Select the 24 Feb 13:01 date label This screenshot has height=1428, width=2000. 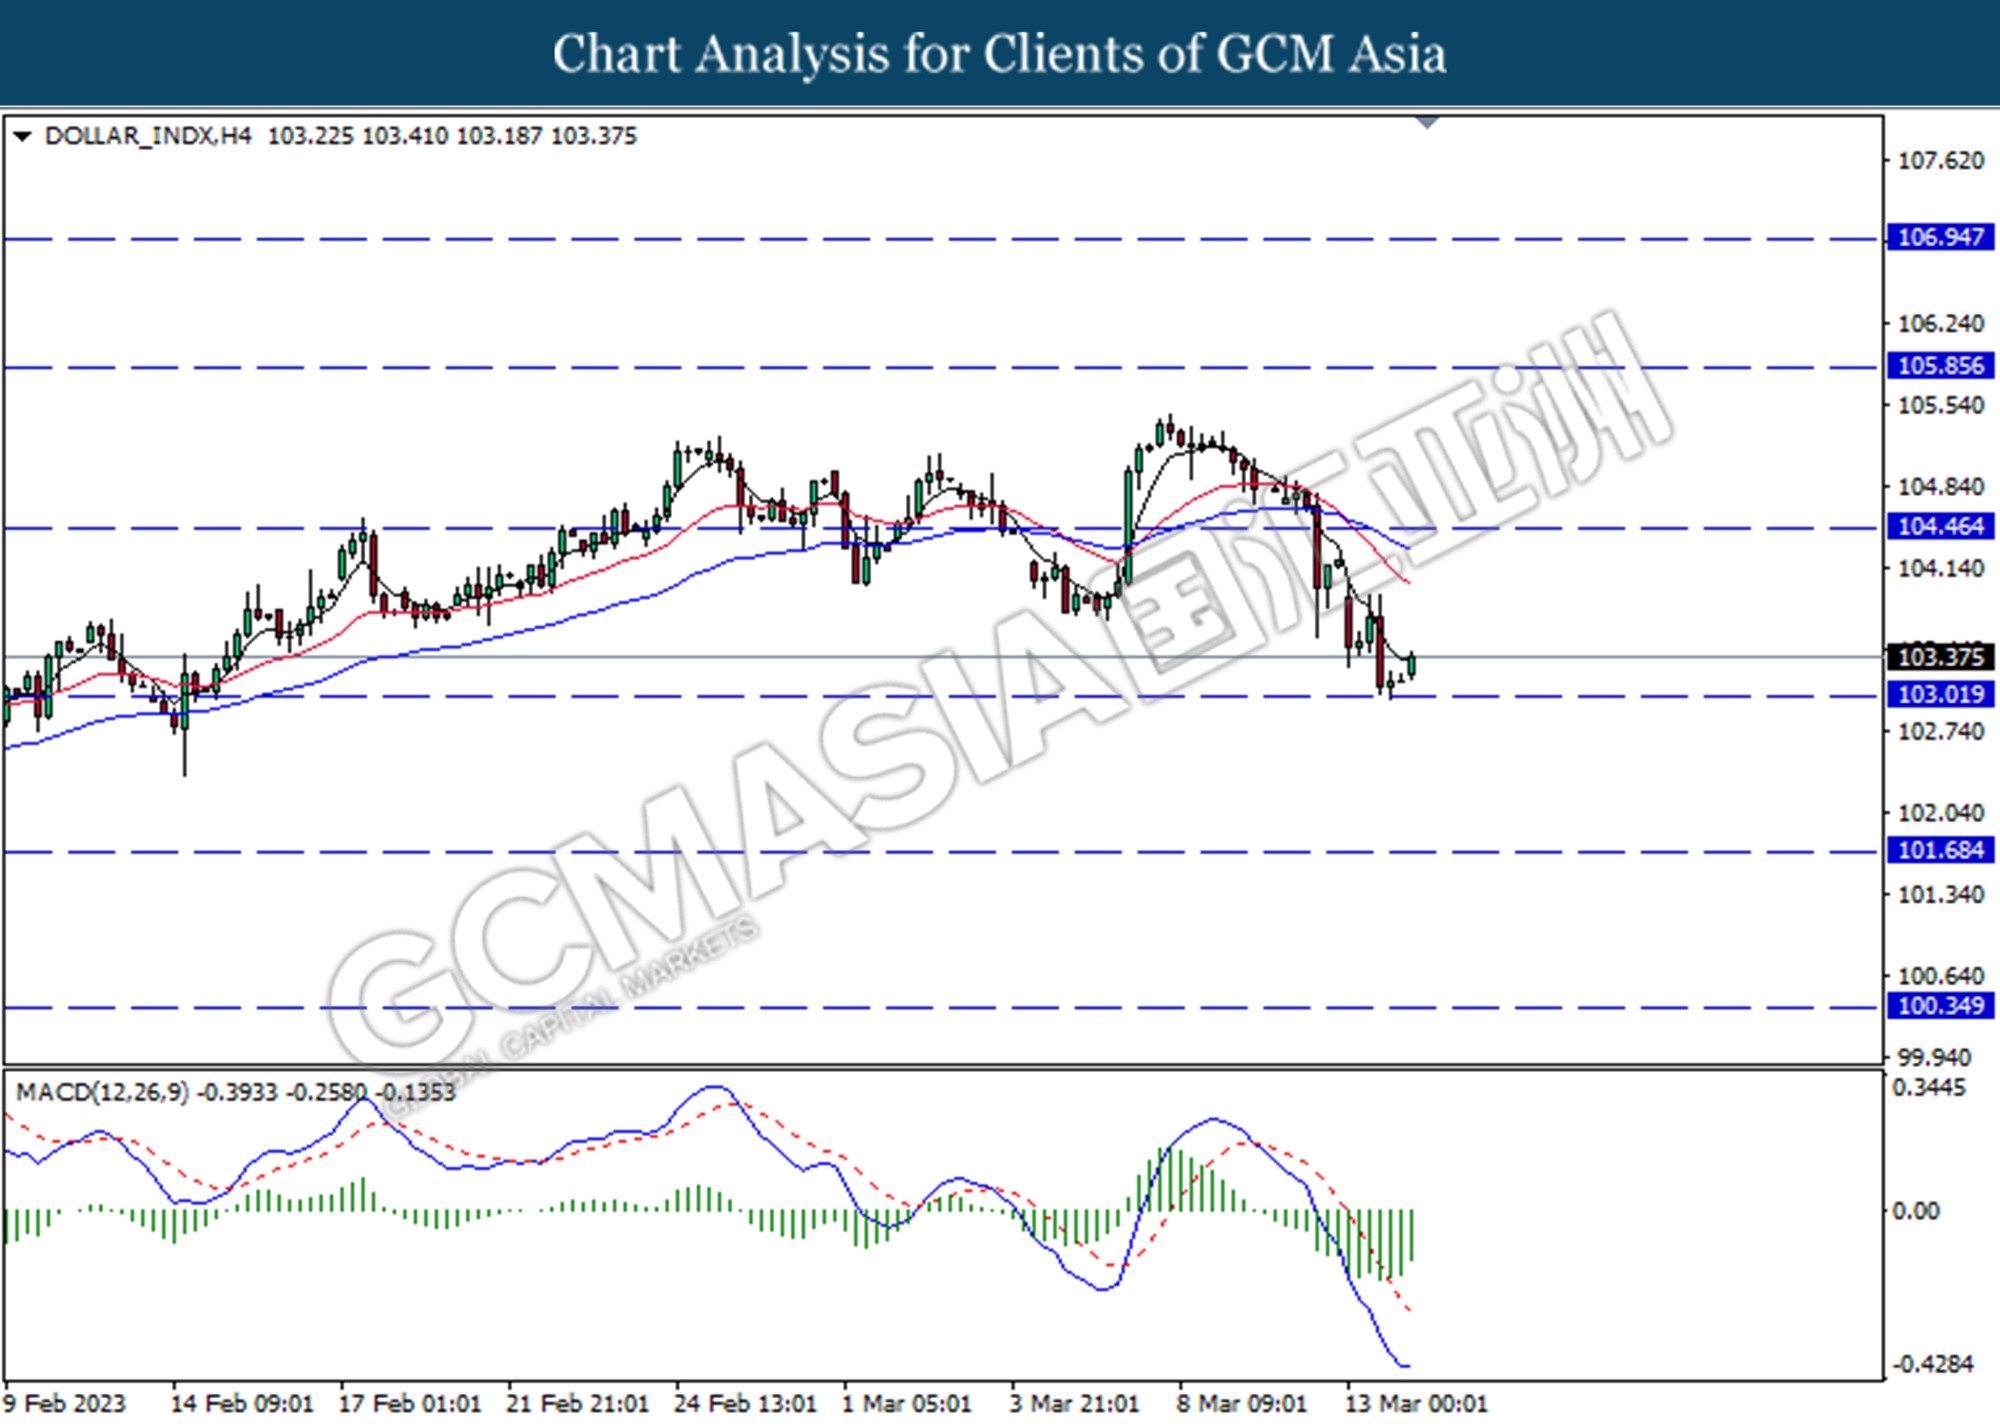coord(745,1404)
